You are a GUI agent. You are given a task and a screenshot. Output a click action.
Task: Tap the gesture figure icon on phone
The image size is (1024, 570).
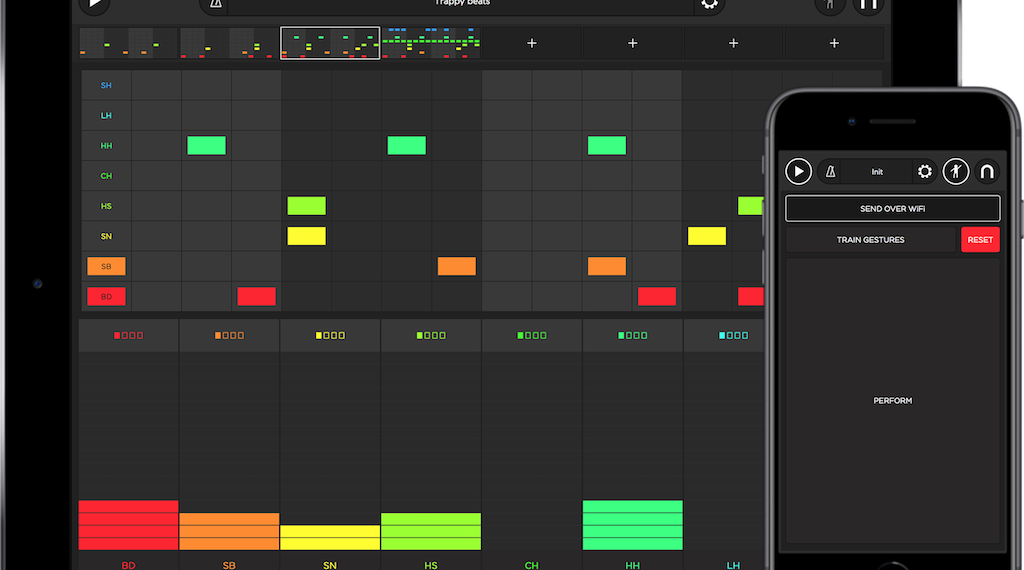click(x=956, y=172)
